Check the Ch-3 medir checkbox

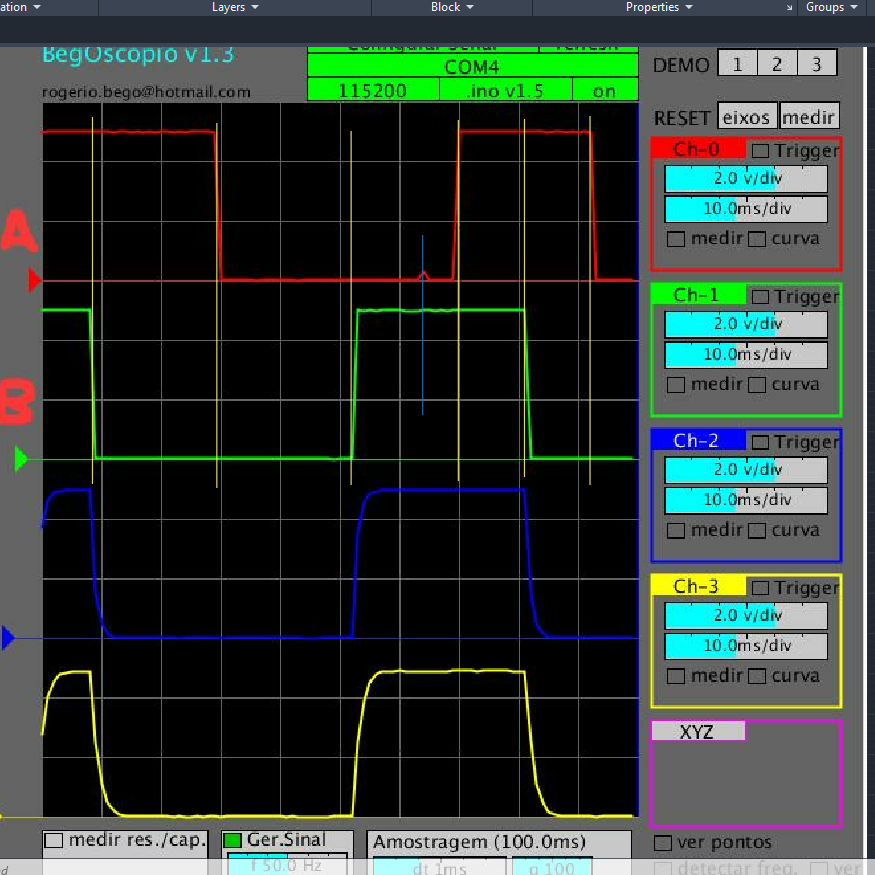click(676, 676)
